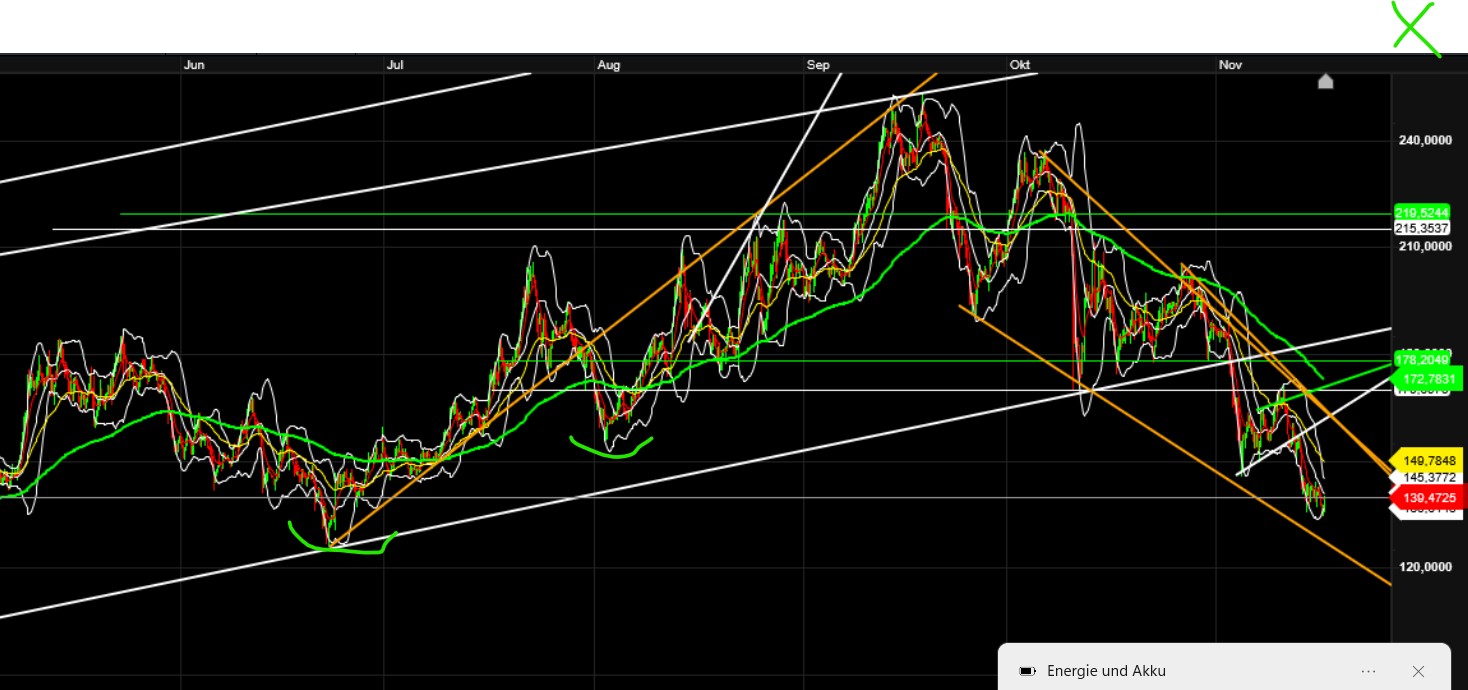1468x690 pixels.
Task: Open the three-dots menu in Energie notification
Action: coord(1368,671)
